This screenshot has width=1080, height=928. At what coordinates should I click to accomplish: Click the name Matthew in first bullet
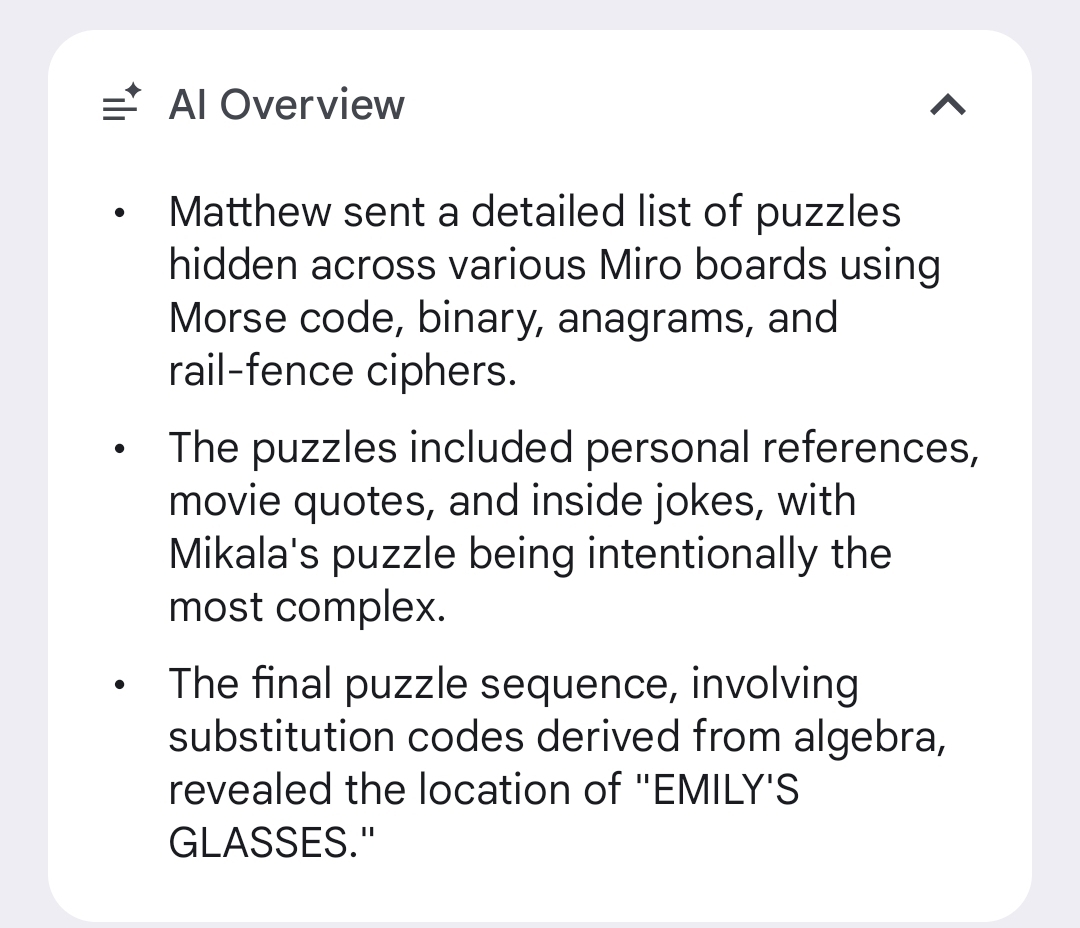249,213
